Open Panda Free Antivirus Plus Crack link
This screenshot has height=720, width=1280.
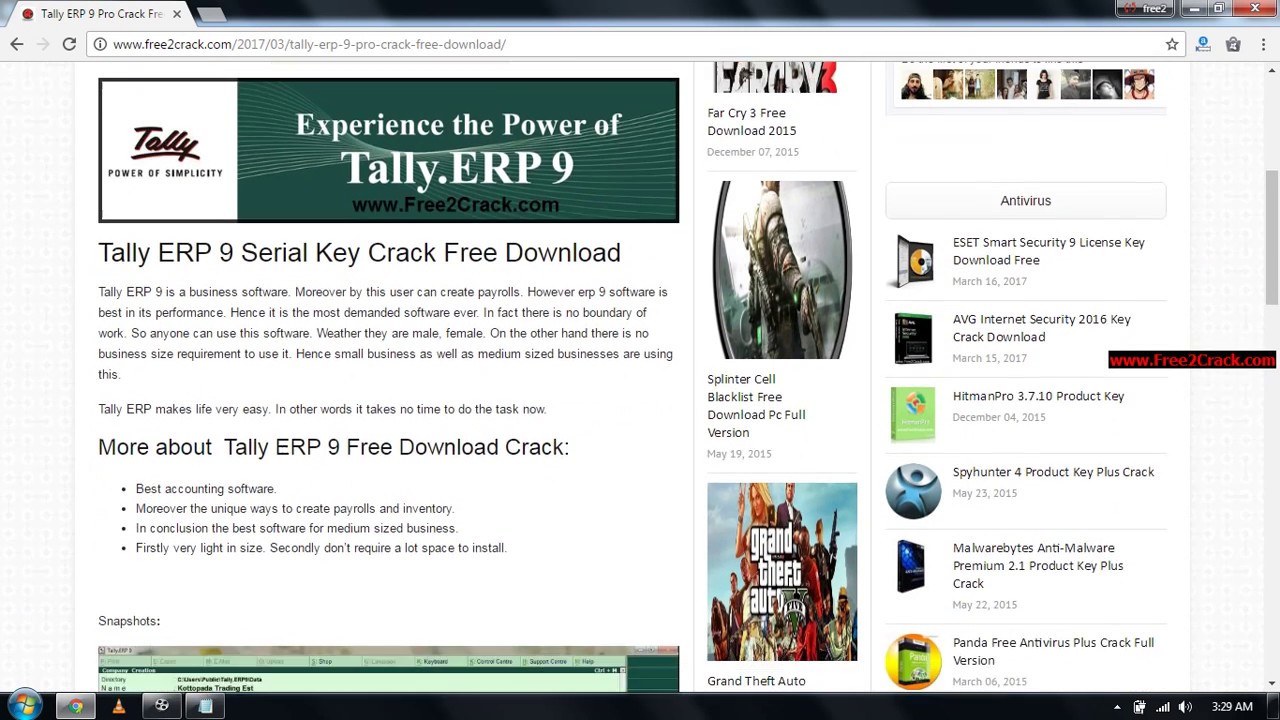tap(1053, 652)
